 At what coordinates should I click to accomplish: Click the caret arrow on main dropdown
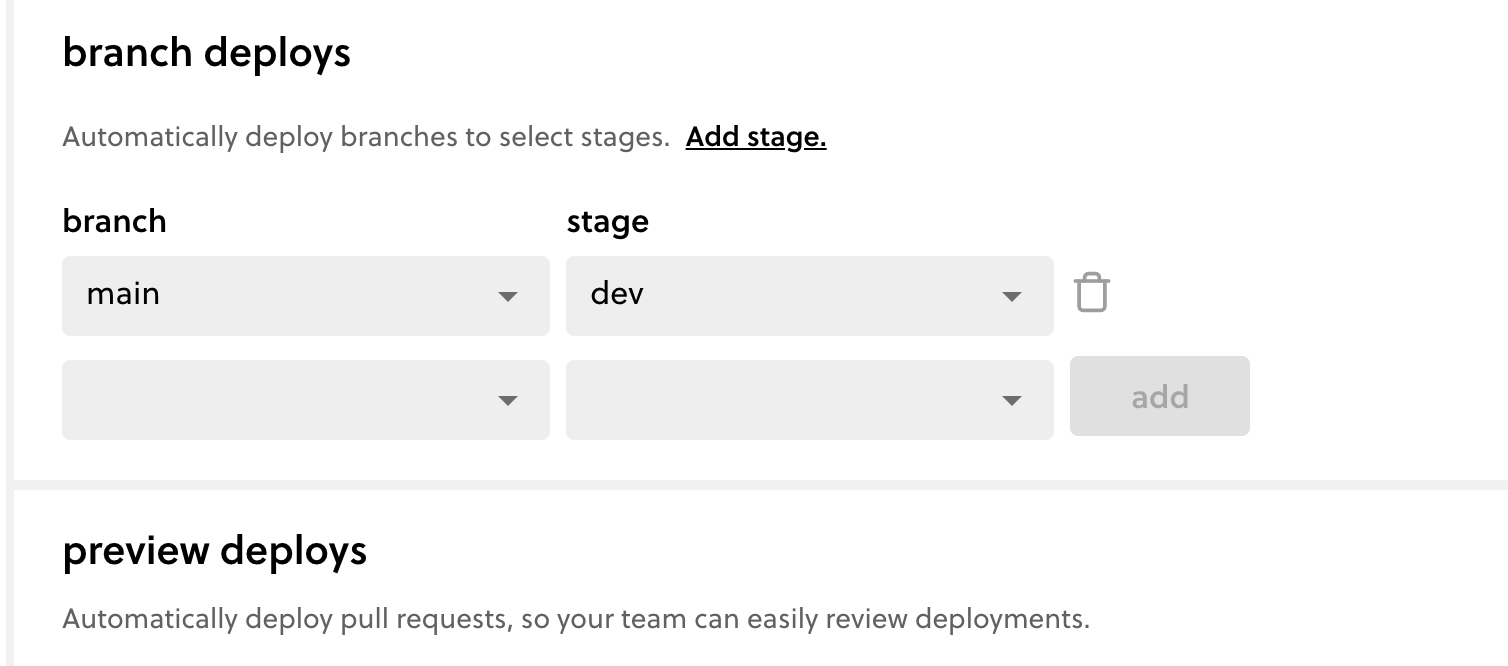coord(508,297)
